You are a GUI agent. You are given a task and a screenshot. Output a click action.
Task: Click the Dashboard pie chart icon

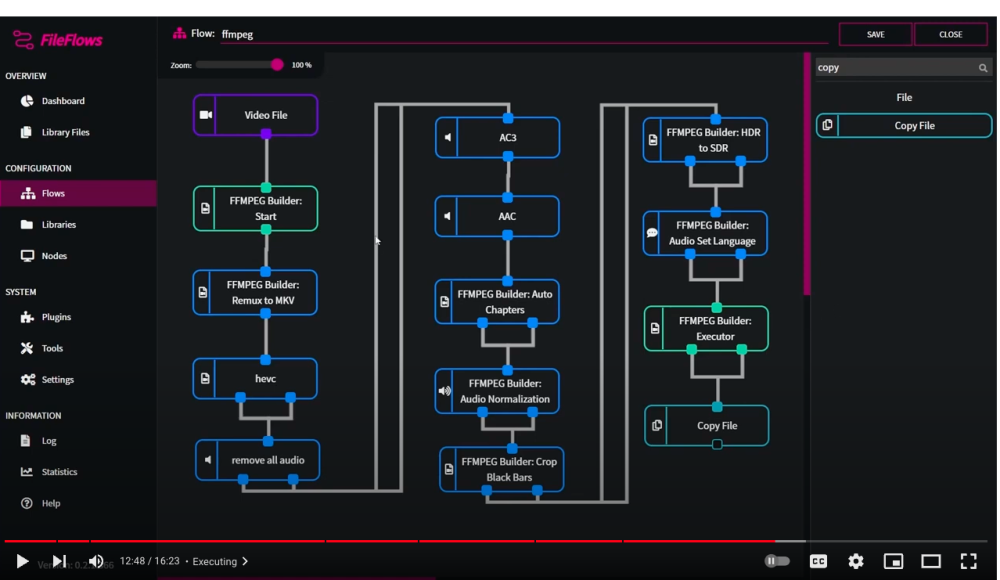click(x=27, y=101)
